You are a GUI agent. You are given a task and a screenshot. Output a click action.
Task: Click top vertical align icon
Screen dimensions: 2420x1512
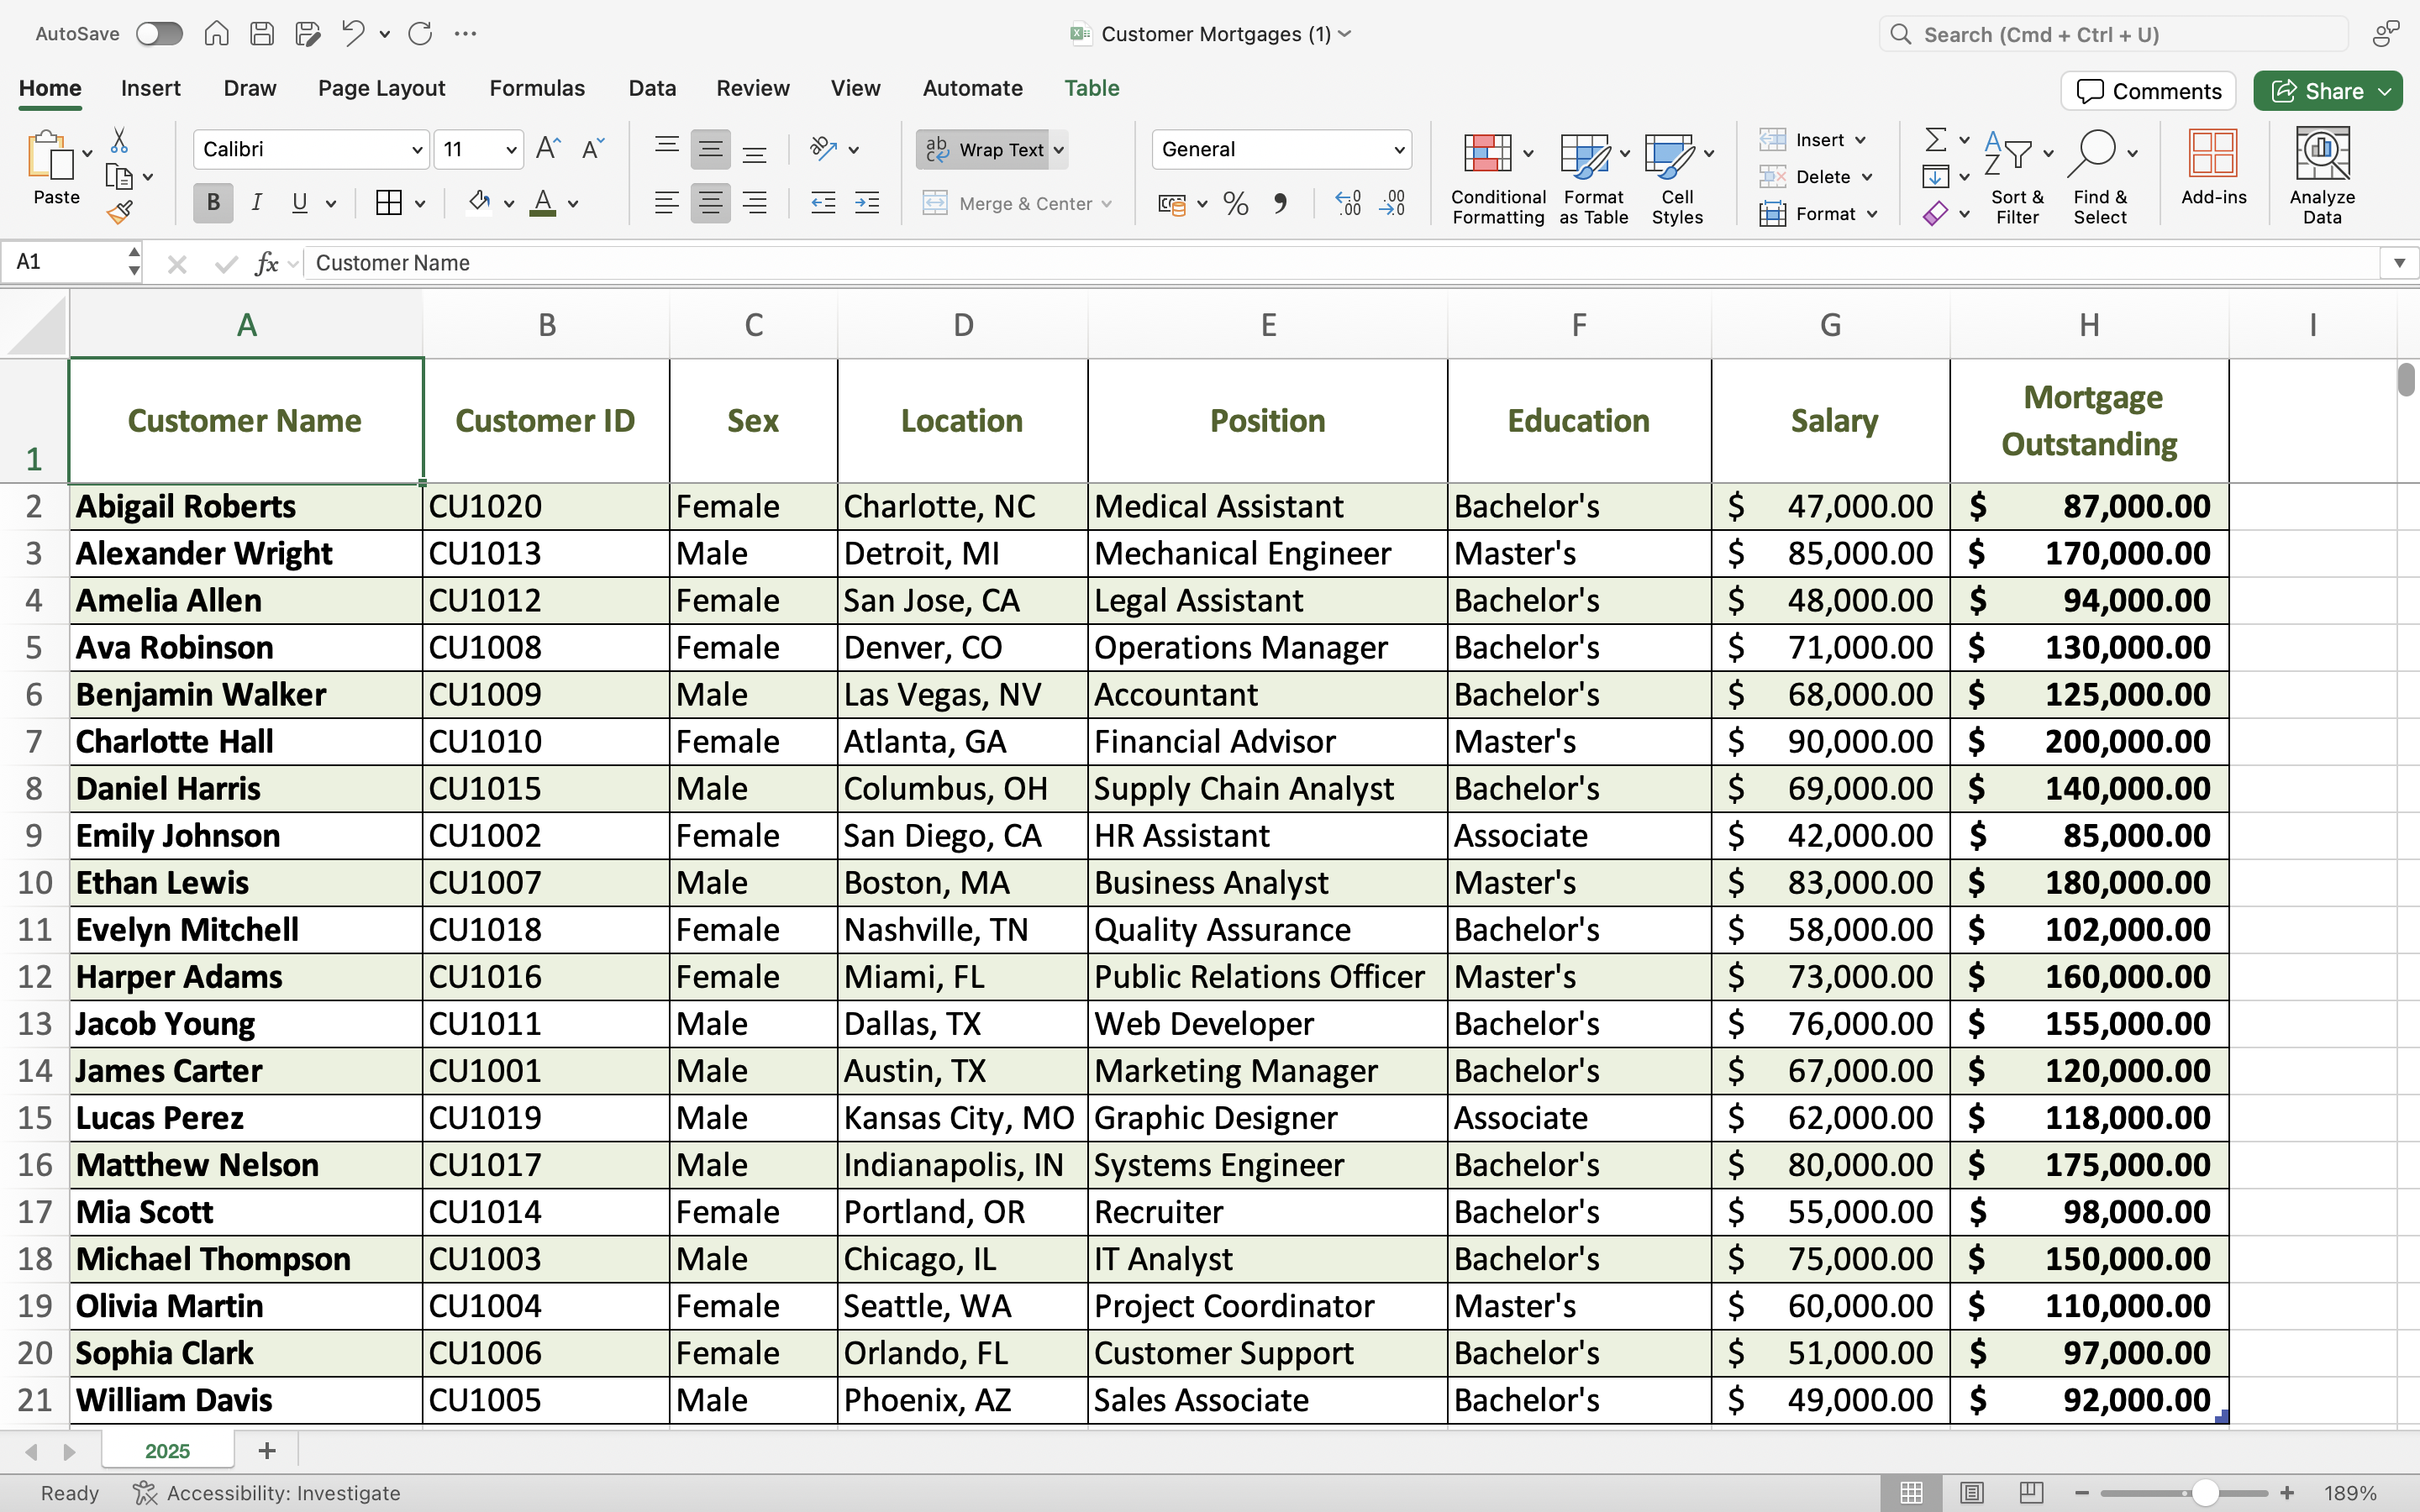[666, 149]
